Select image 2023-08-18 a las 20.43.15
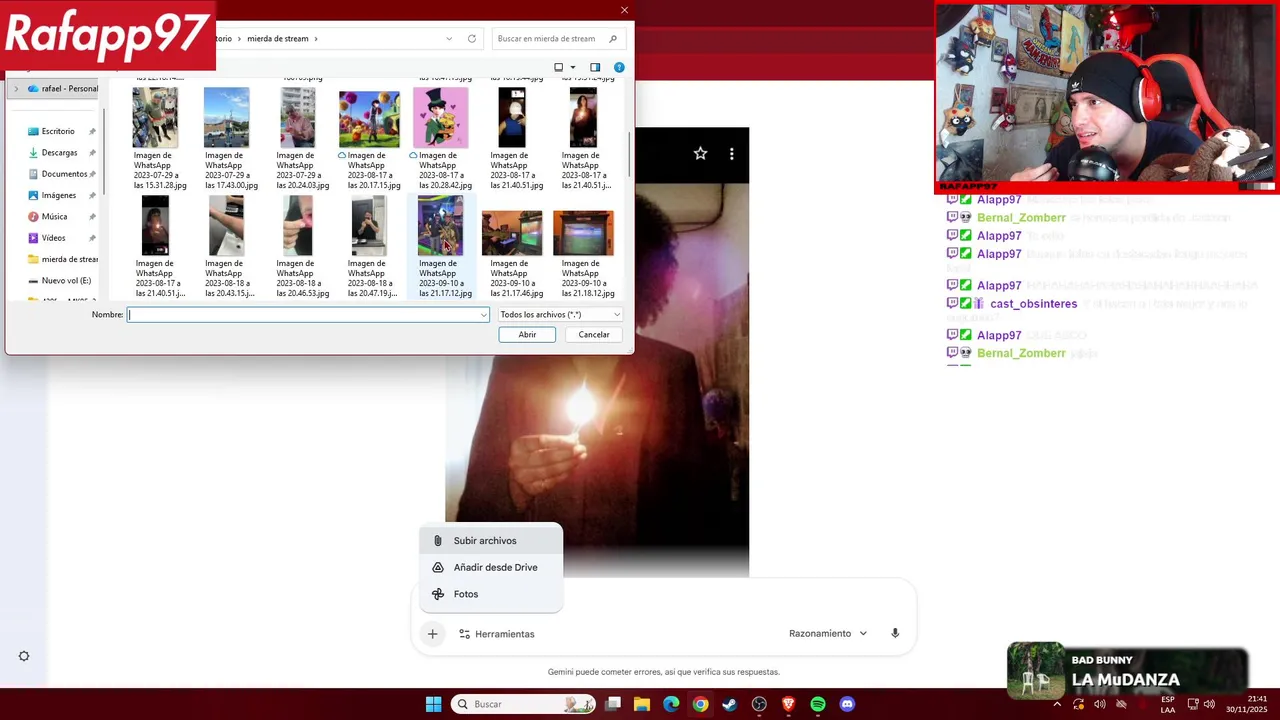 [x=226, y=246]
